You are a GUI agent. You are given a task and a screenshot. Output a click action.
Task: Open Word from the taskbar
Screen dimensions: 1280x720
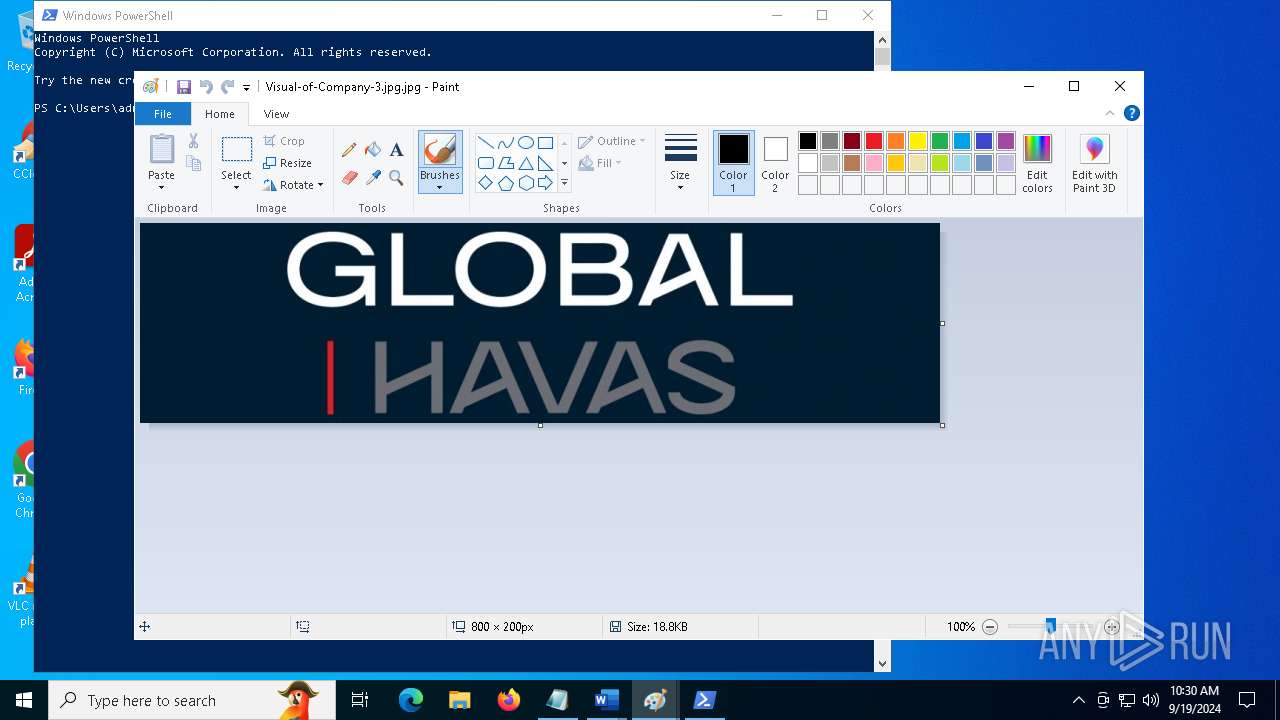(606, 700)
